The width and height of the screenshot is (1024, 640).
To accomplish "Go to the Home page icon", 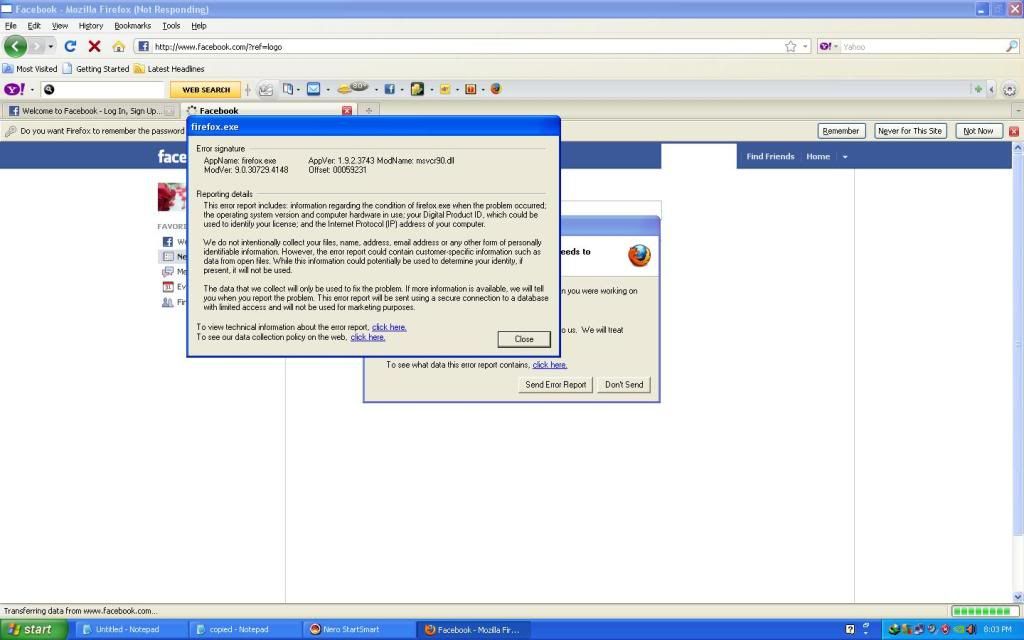I will coord(118,46).
